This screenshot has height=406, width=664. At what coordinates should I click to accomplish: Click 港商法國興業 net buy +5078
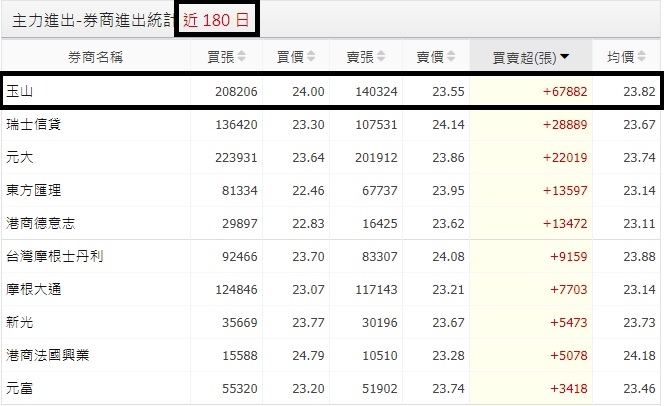569,356
